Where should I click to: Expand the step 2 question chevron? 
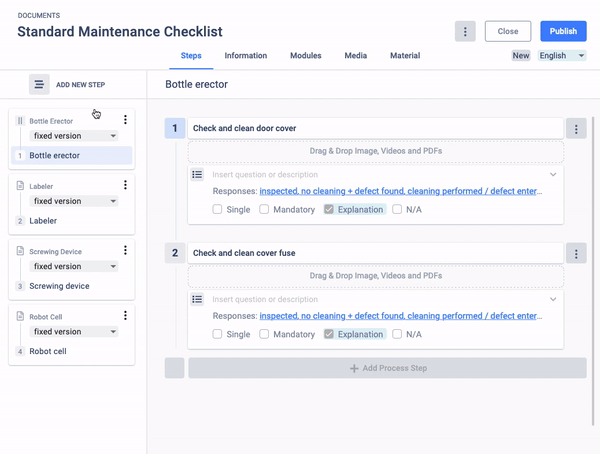click(x=553, y=299)
